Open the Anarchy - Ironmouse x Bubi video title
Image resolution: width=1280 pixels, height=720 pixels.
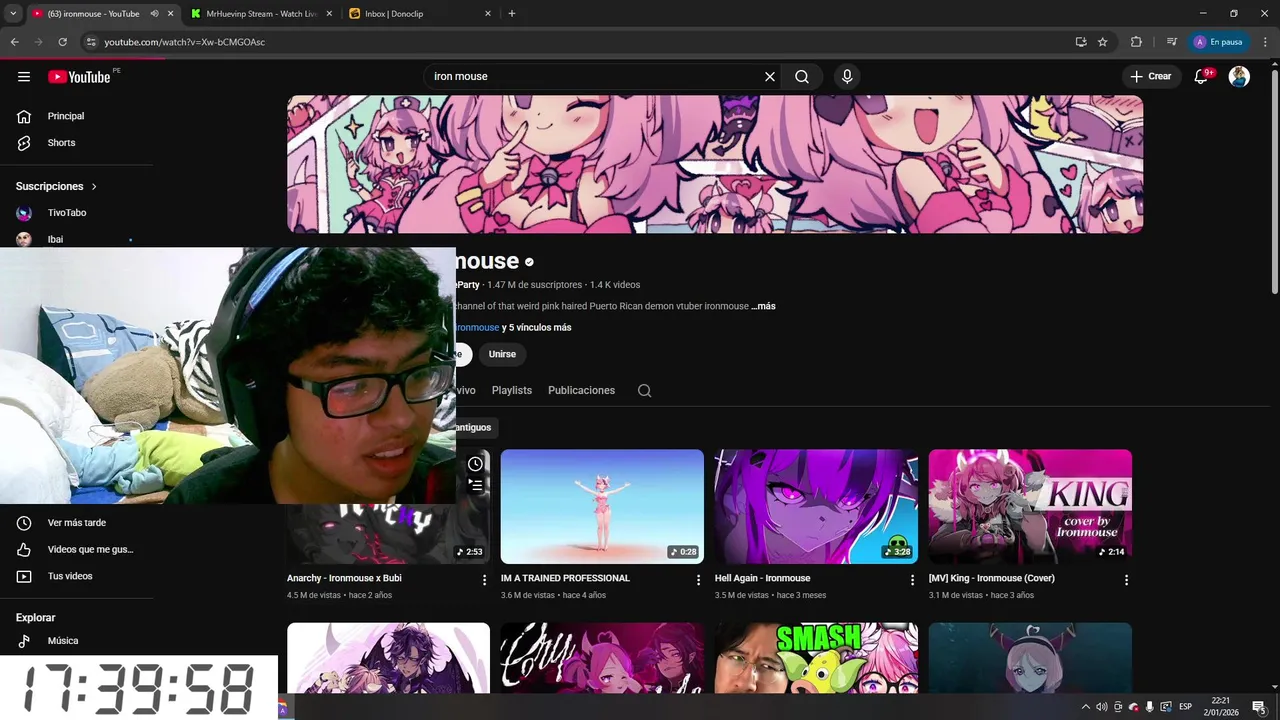[344, 578]
